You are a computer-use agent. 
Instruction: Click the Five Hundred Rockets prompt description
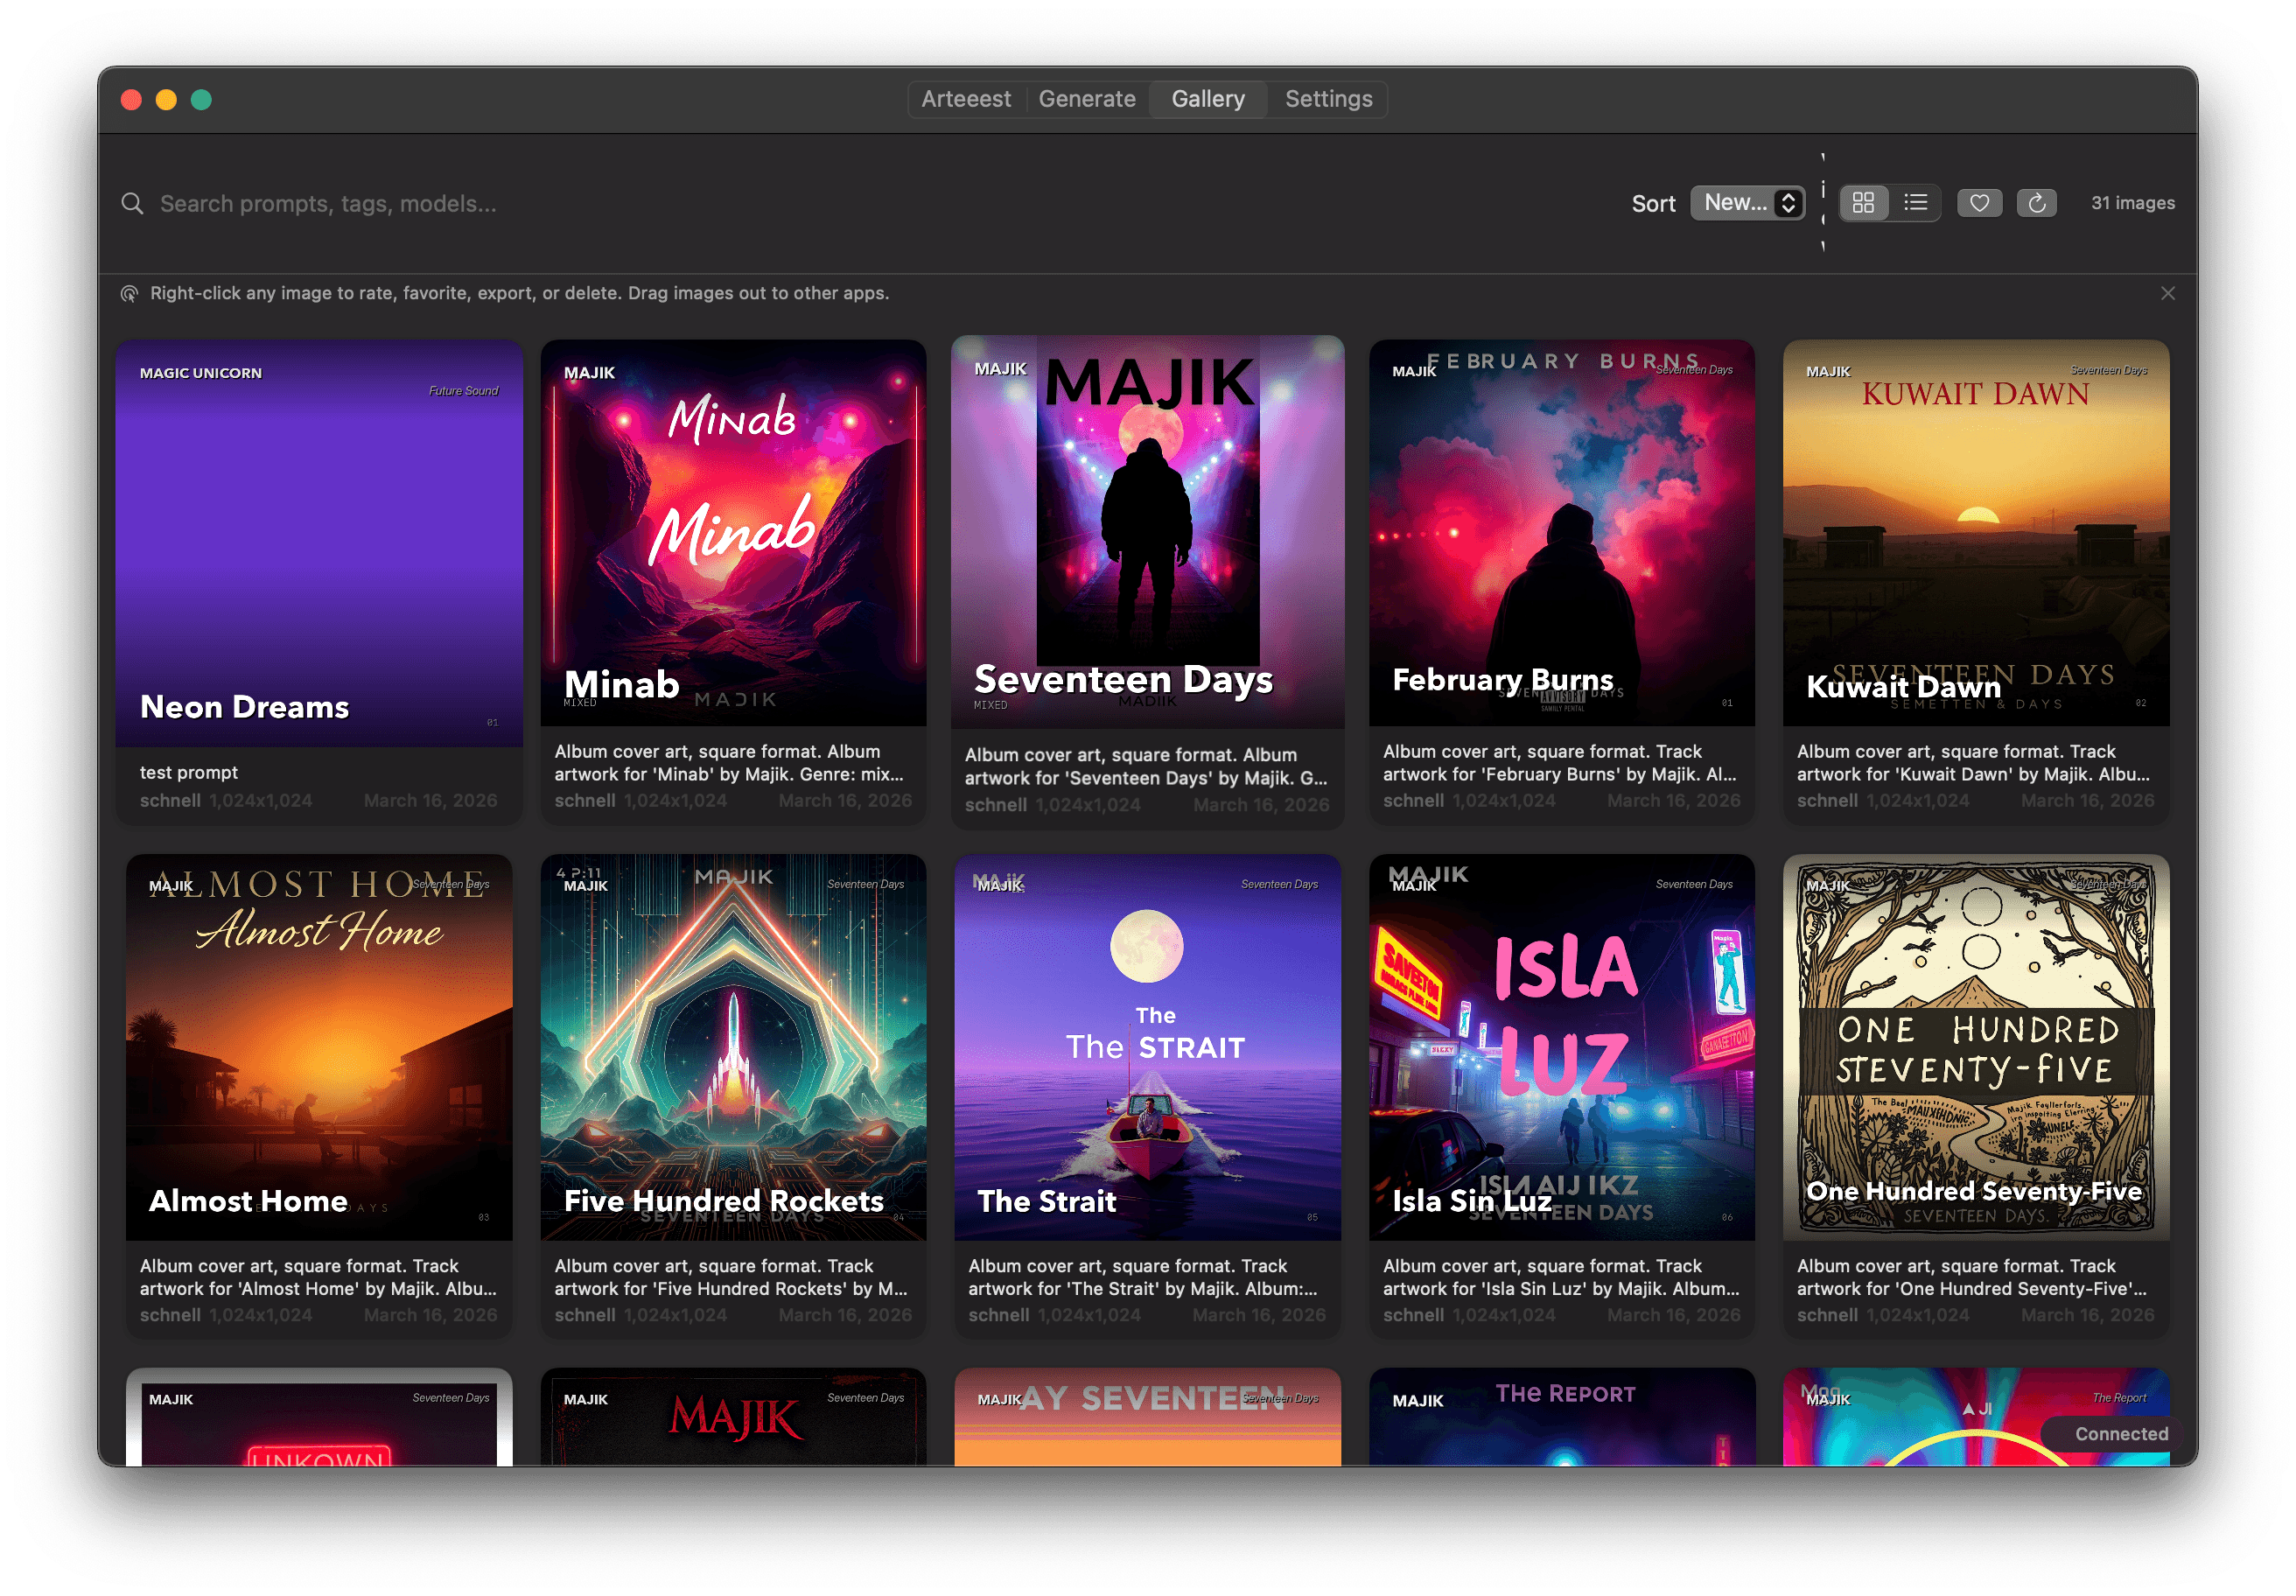(x=731, y=1277)
